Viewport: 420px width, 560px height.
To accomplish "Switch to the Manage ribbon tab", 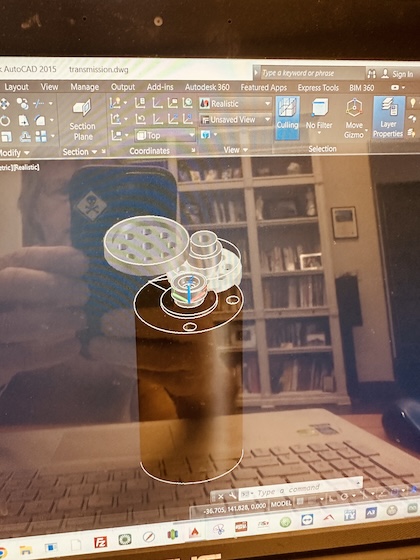I will point(85,87).
